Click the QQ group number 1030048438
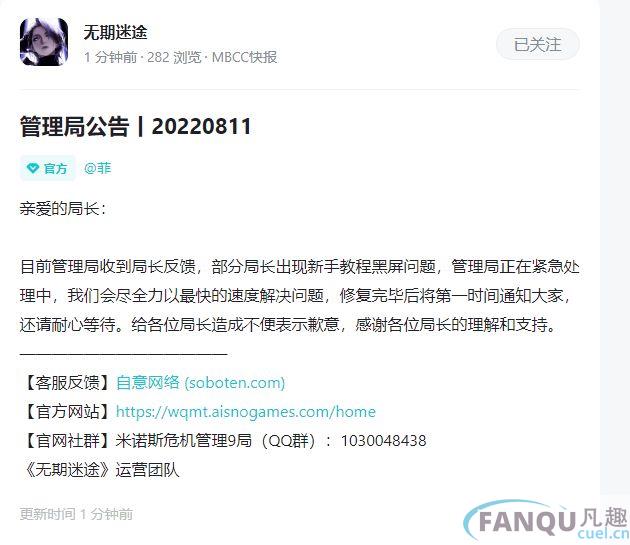630x545 pixels. [x=383, y=441]
